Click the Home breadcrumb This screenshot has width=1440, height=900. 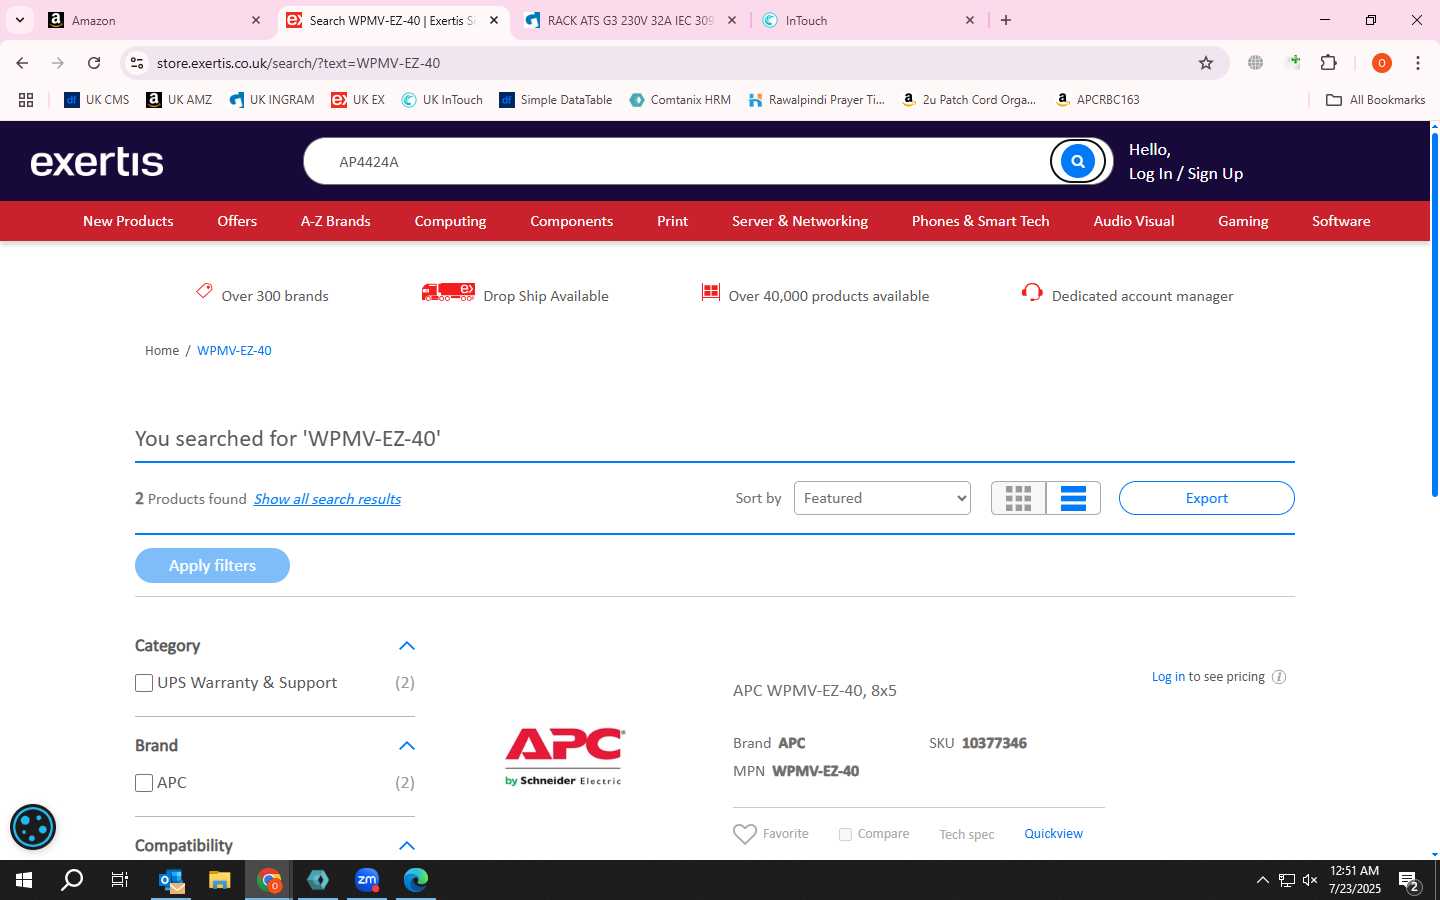pos(162,351)
